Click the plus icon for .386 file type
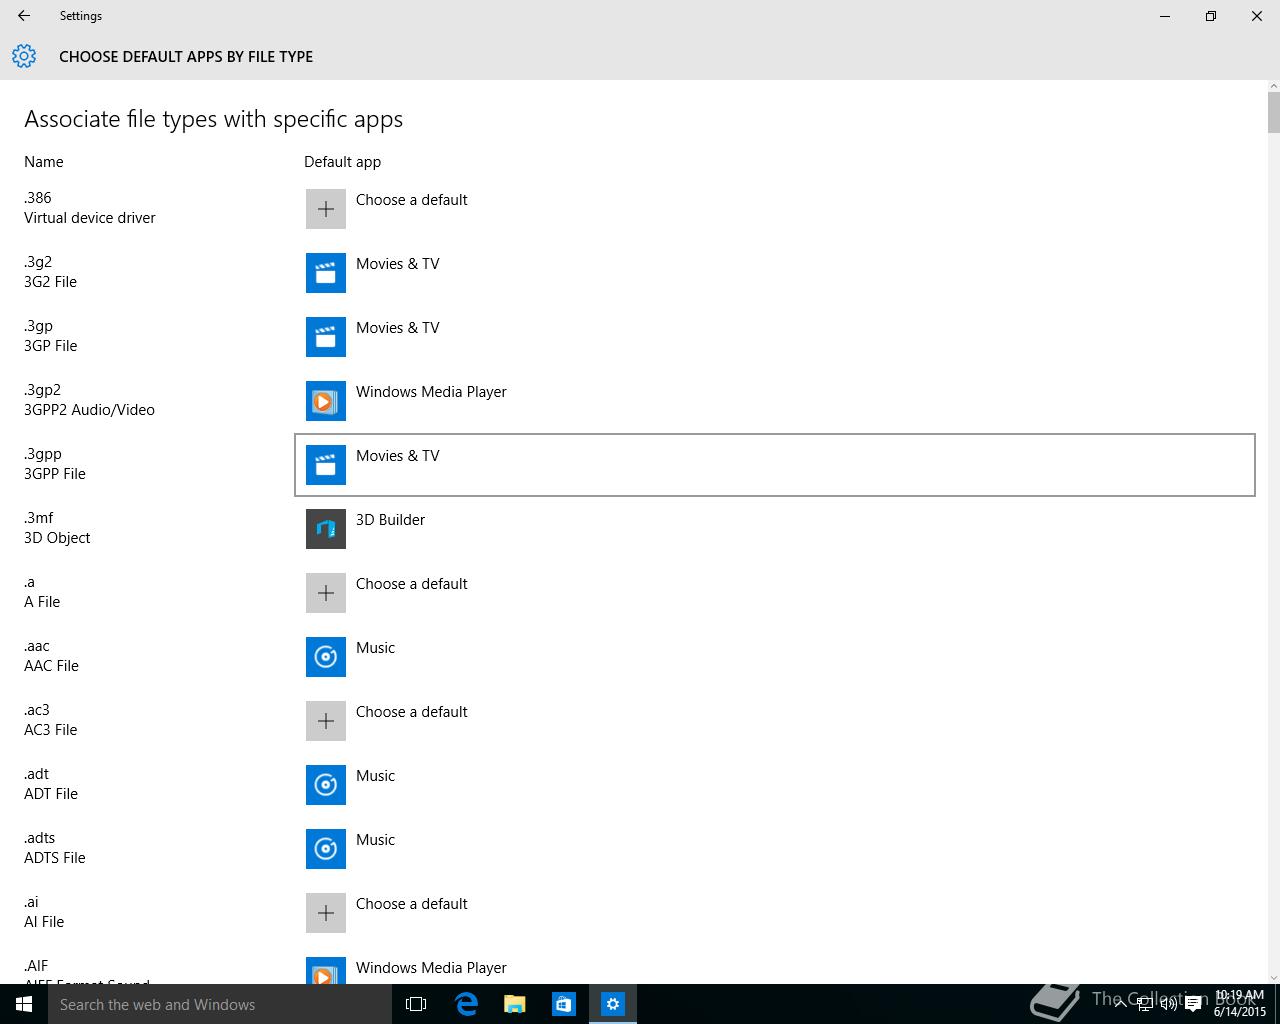The height and width of the screenshot is (1024, 1280). point(326,209)
